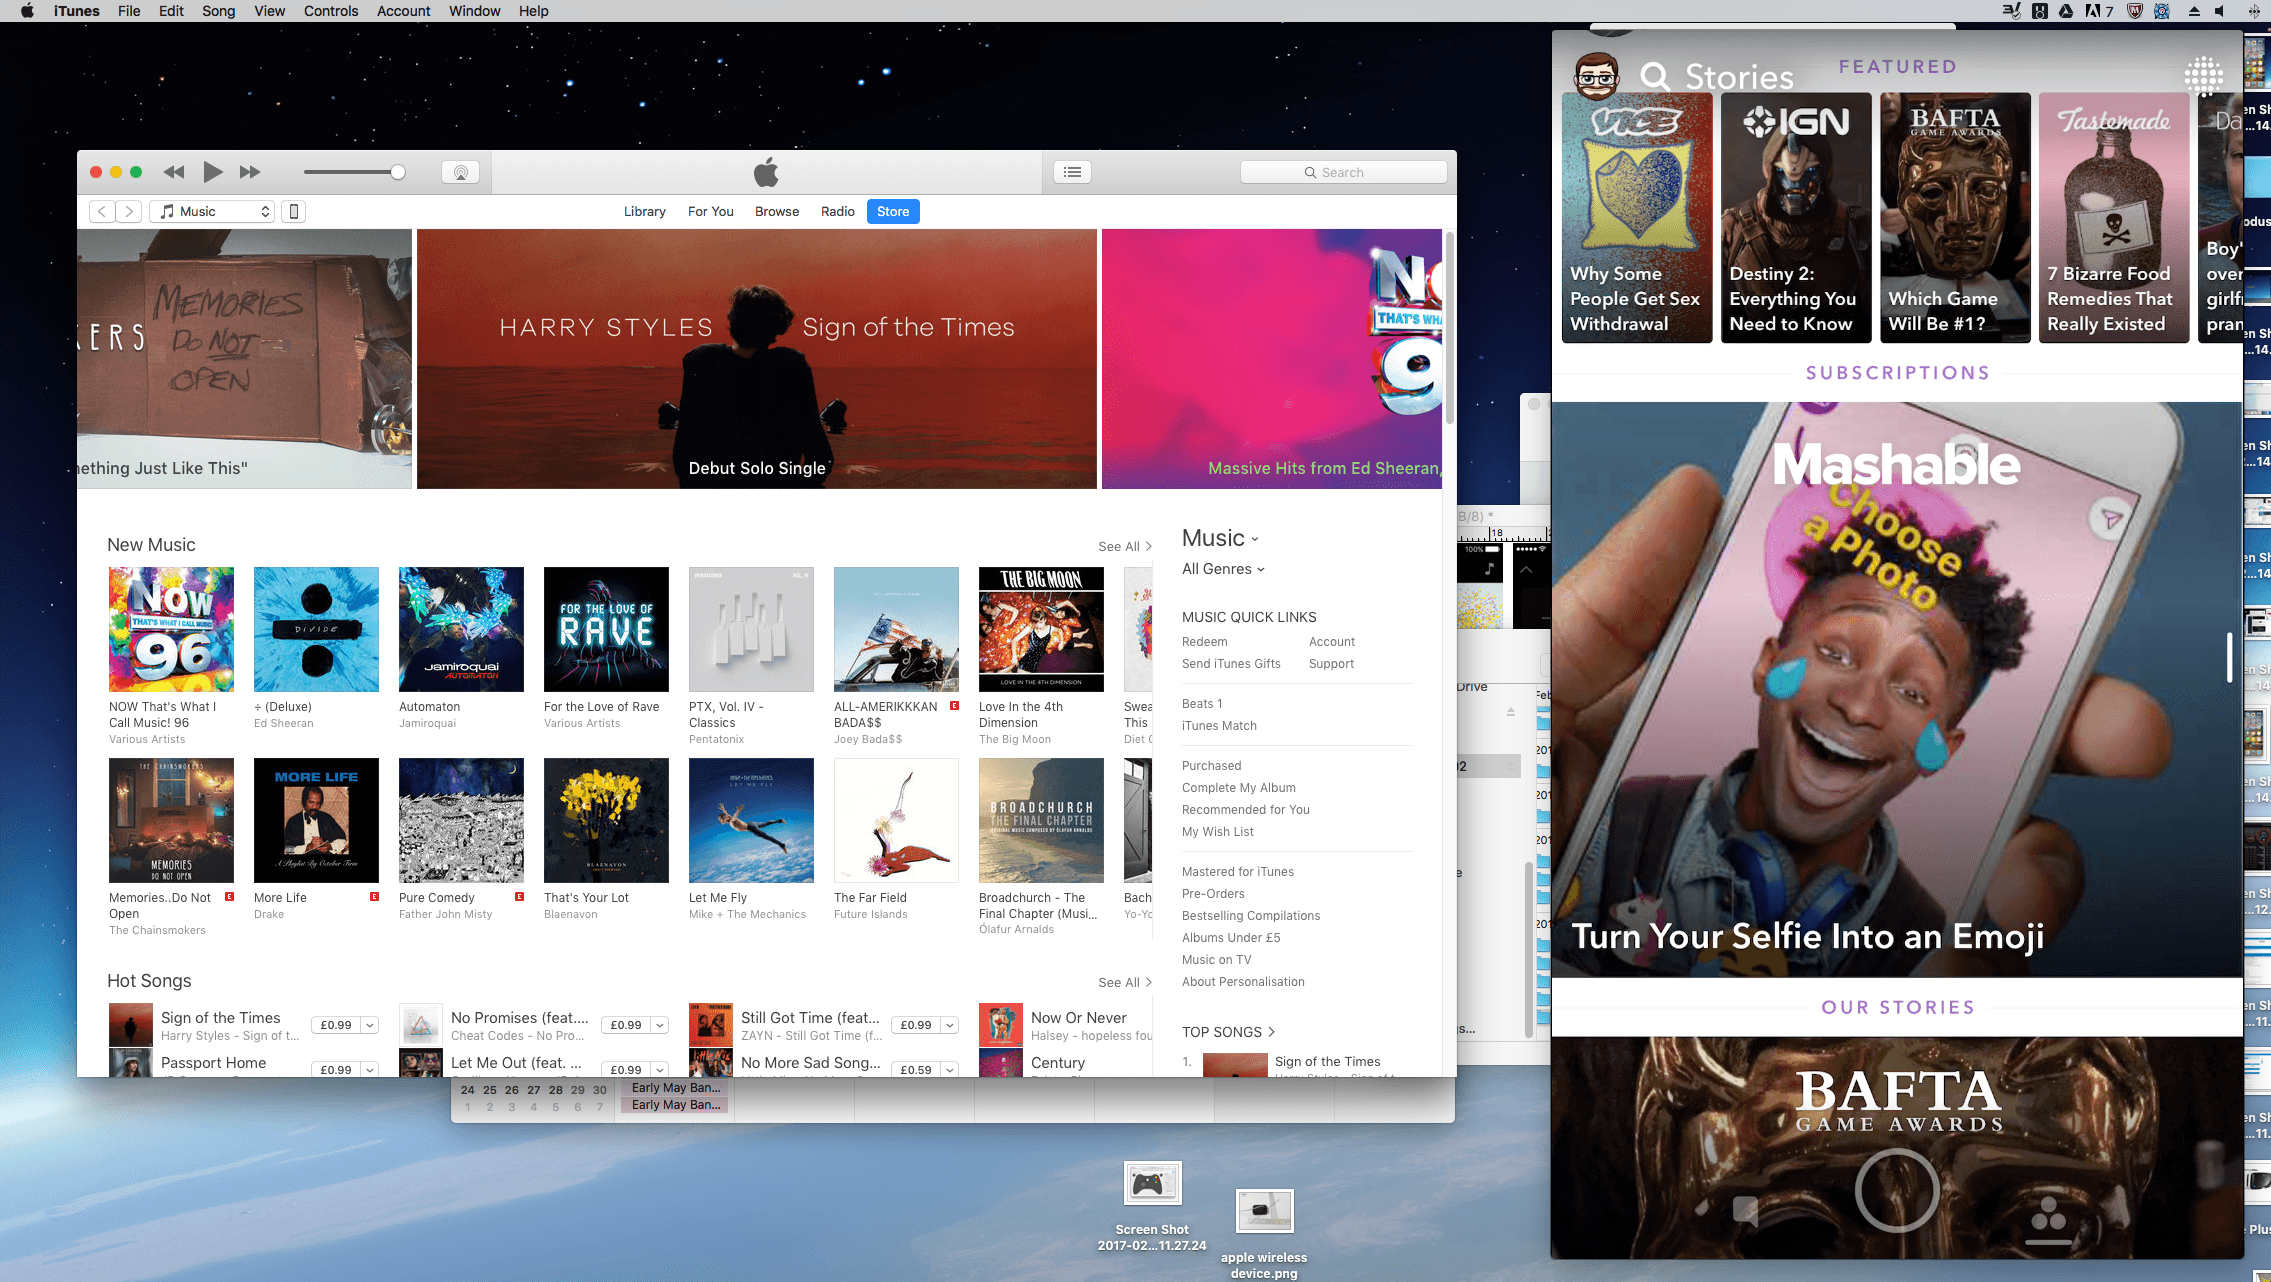Click the rewind button in iTunes
Viewport: 2271px width, 1282px height.
pos(174,172)
